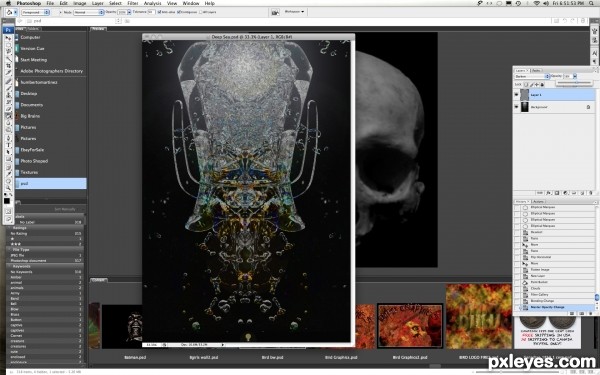Select the Path Selection tool

pos(8,152)
